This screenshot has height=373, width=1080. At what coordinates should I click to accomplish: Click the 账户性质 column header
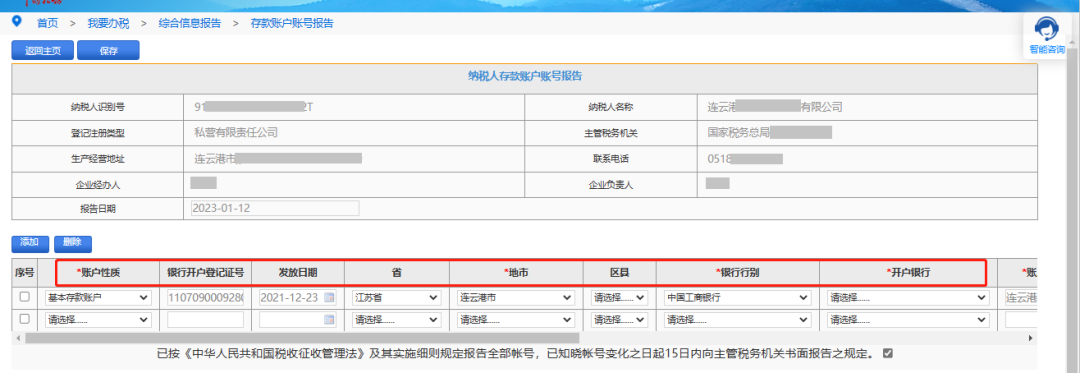(98, 273)
